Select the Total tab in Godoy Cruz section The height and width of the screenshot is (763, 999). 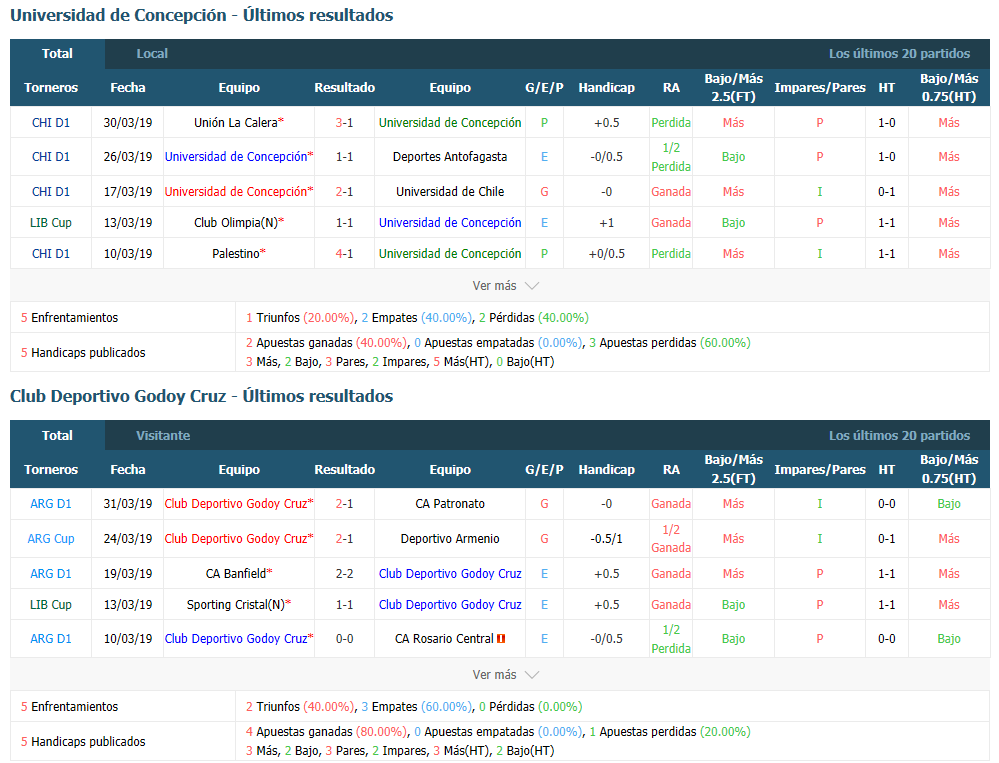click(x=57, y=436)
